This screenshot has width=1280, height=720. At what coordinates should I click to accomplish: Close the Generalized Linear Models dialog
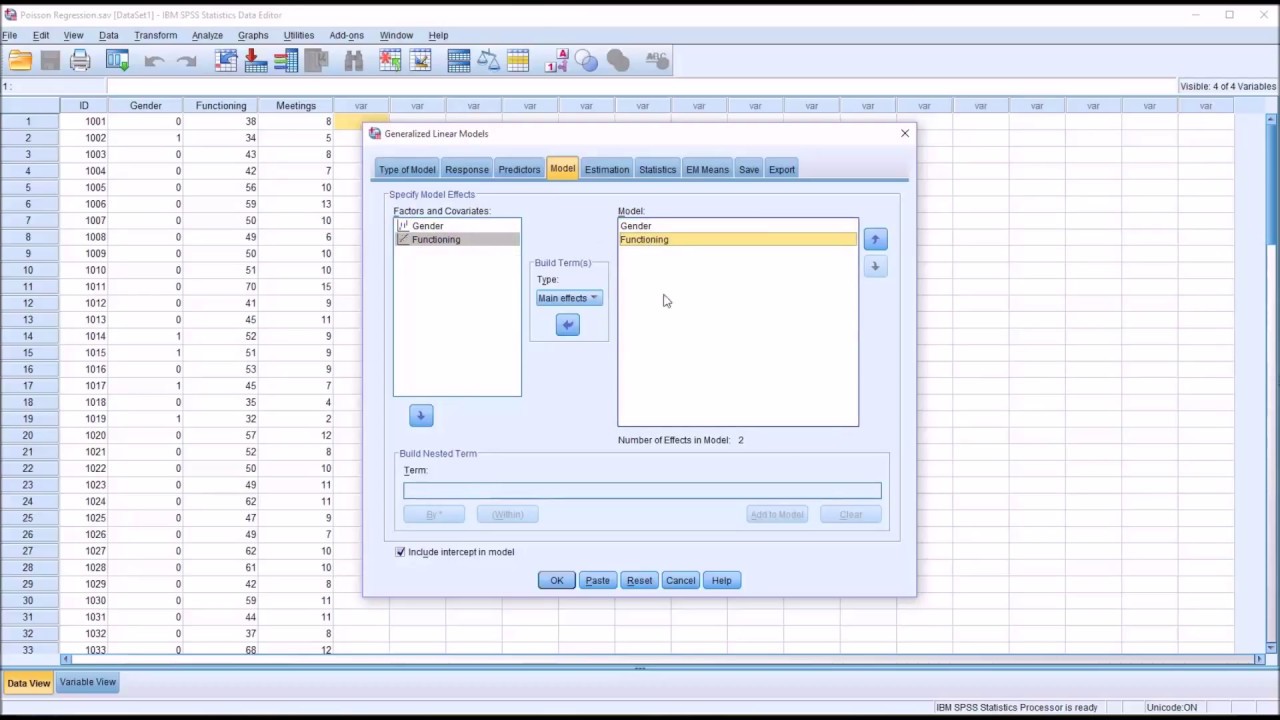pos(905,133)
